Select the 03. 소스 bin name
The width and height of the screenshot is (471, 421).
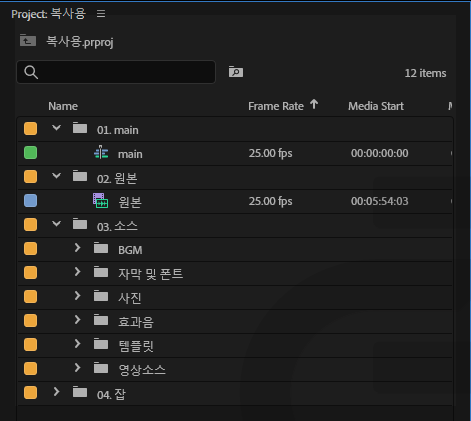(x=117, y=226)
